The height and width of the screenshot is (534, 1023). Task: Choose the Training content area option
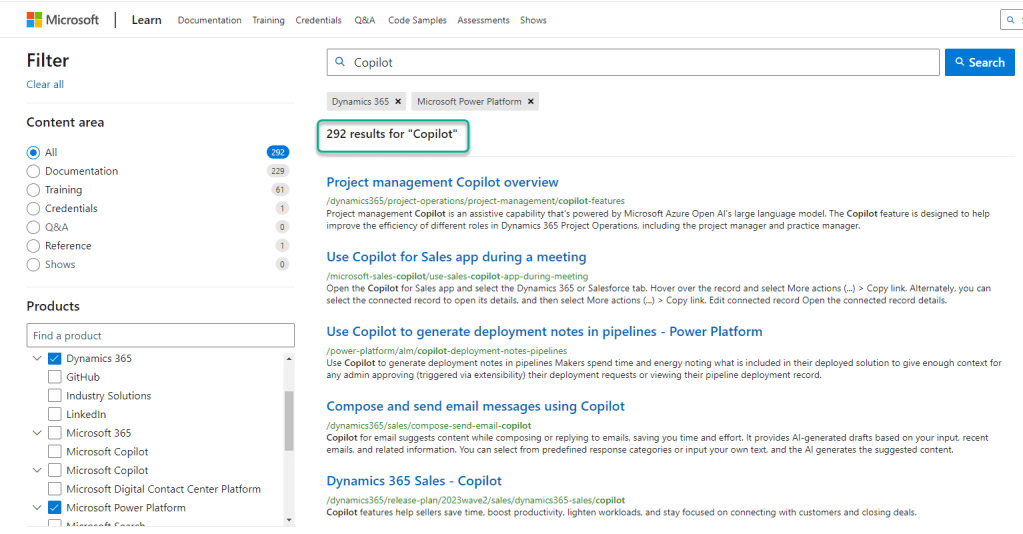(x=34, y=190)
